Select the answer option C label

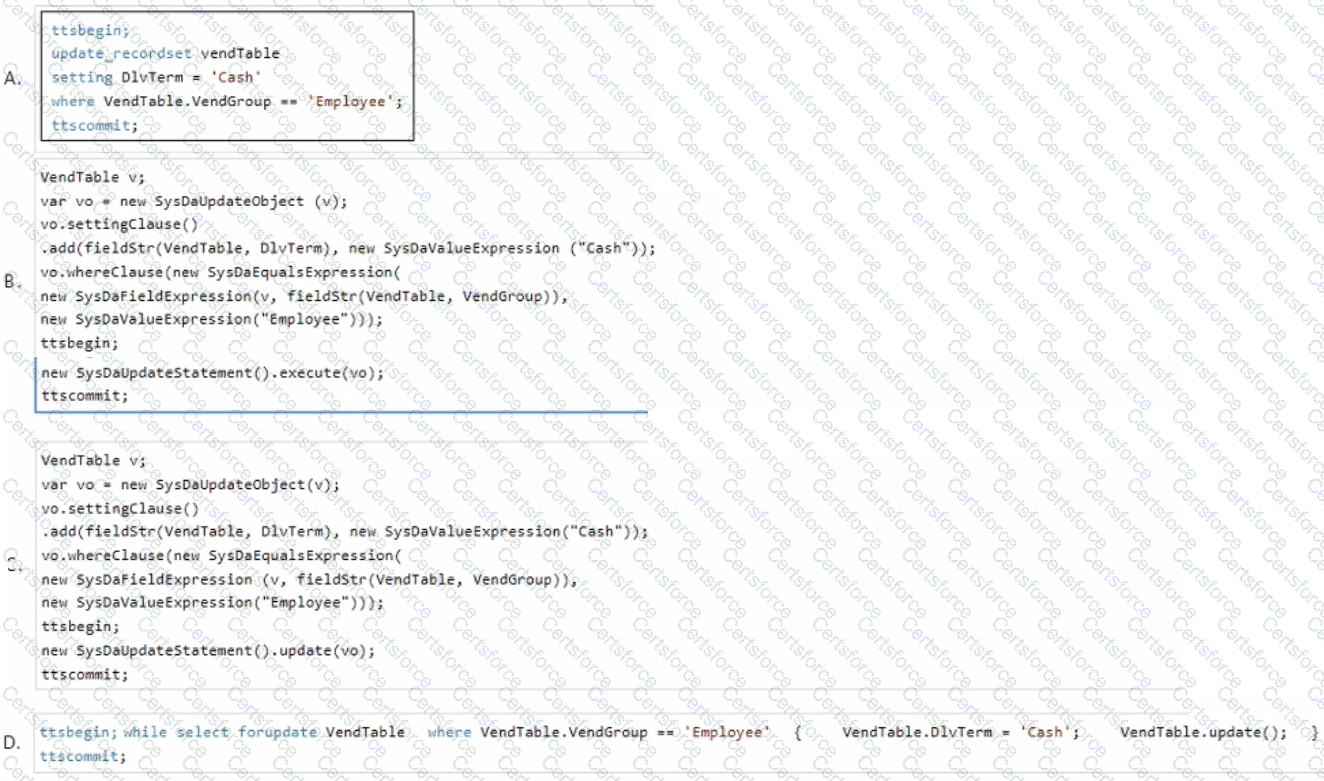click(13, 564)
